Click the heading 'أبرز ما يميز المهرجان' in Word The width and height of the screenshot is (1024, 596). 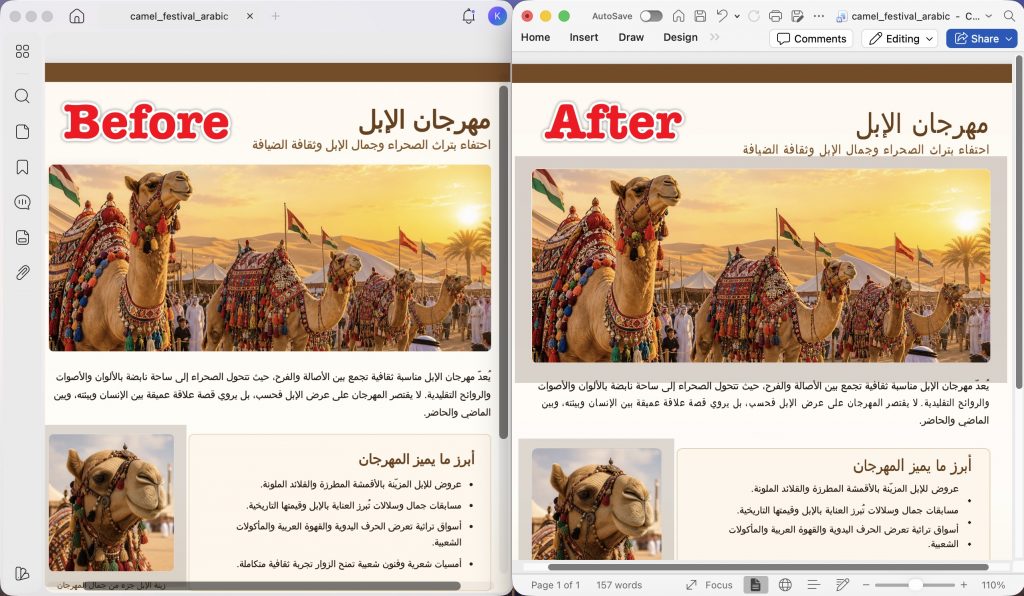coord(912,465)
